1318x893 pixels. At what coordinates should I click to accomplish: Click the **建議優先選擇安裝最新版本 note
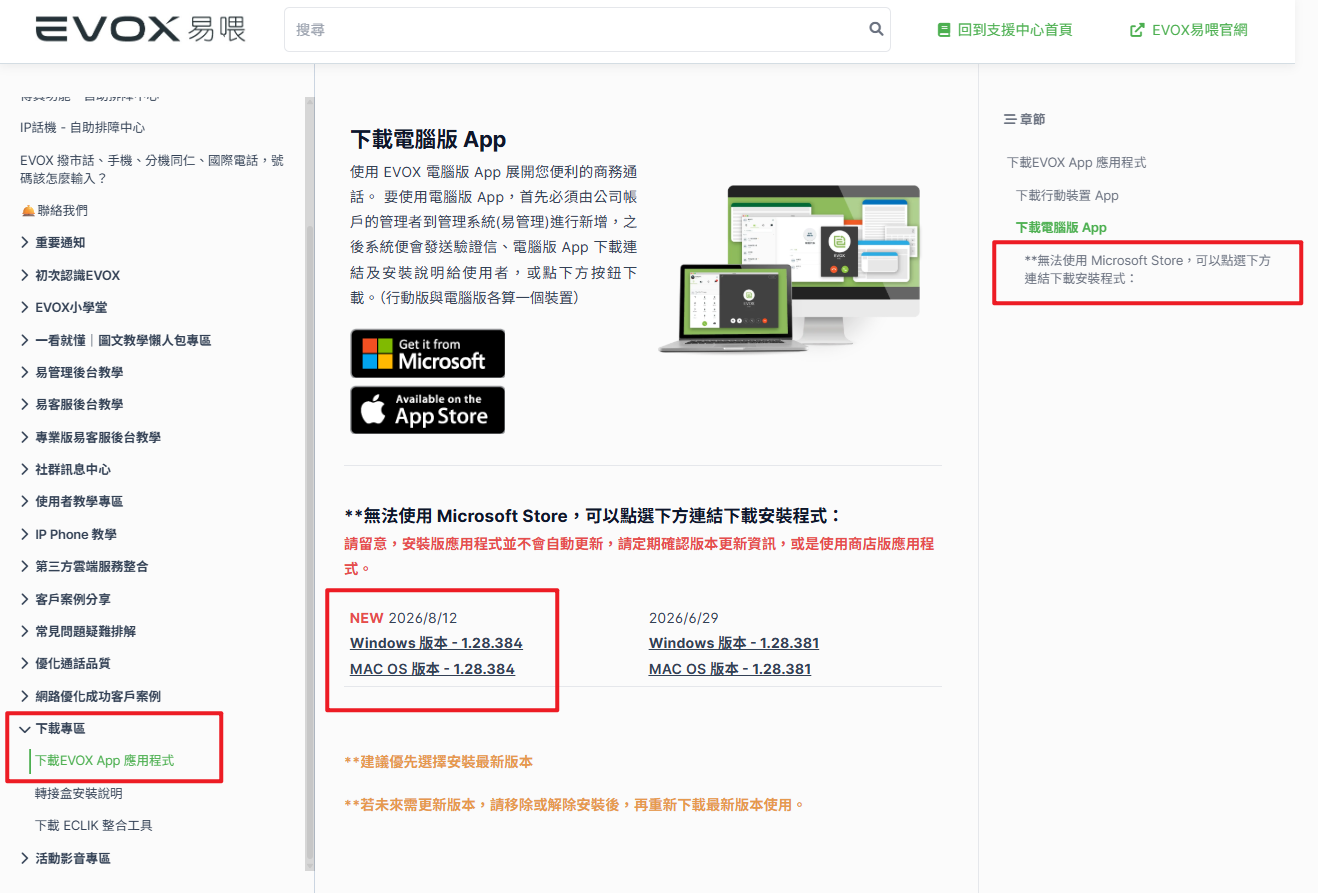click(438, 762)
